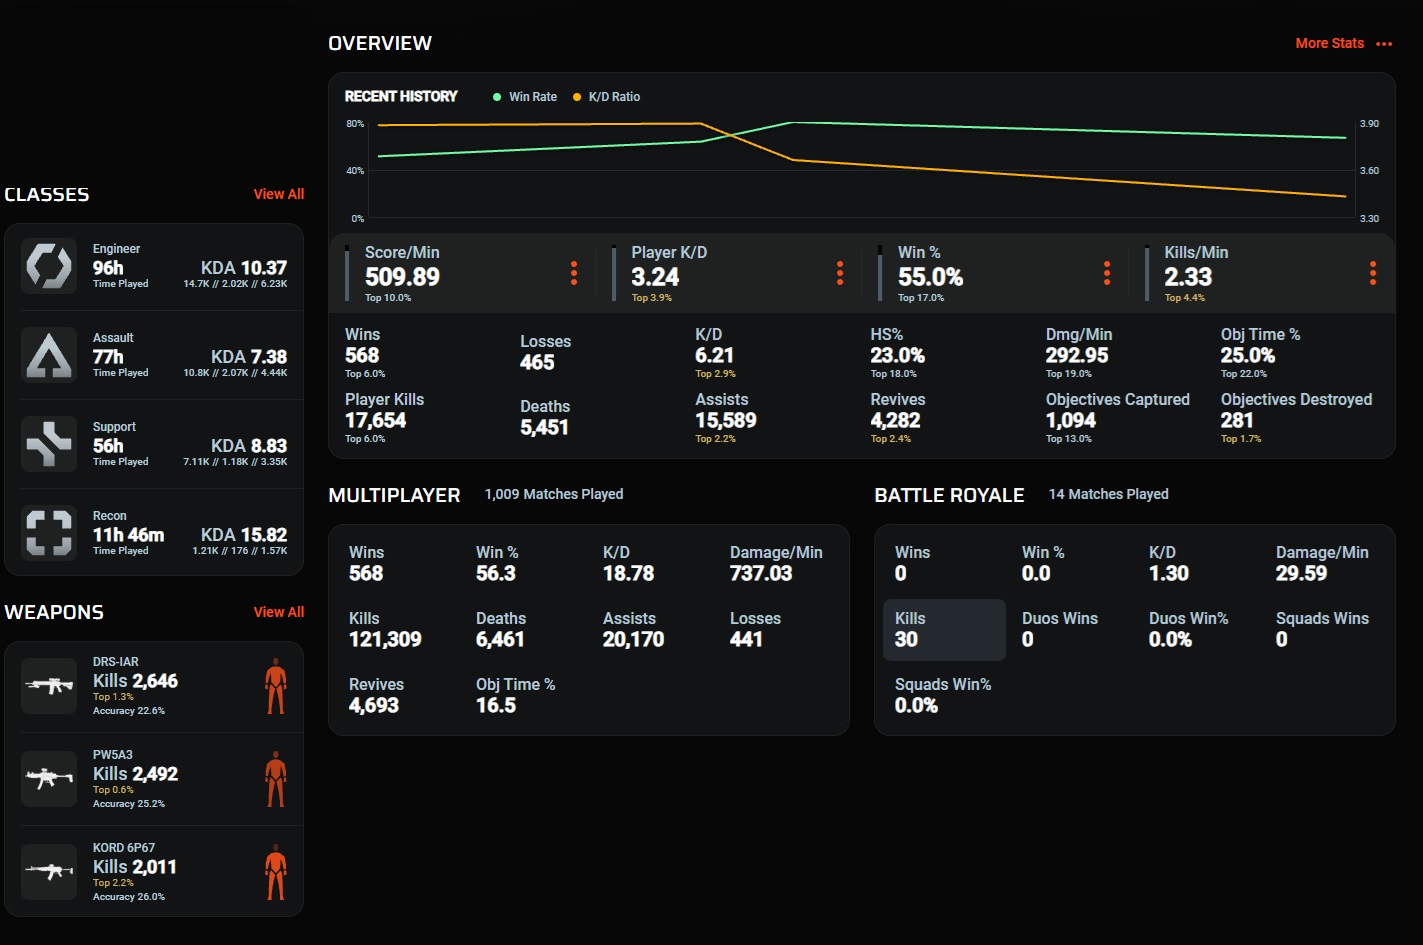Select the DRS-IAR weapon icon
Screen dimensions: 1423x945
point(49,686)
